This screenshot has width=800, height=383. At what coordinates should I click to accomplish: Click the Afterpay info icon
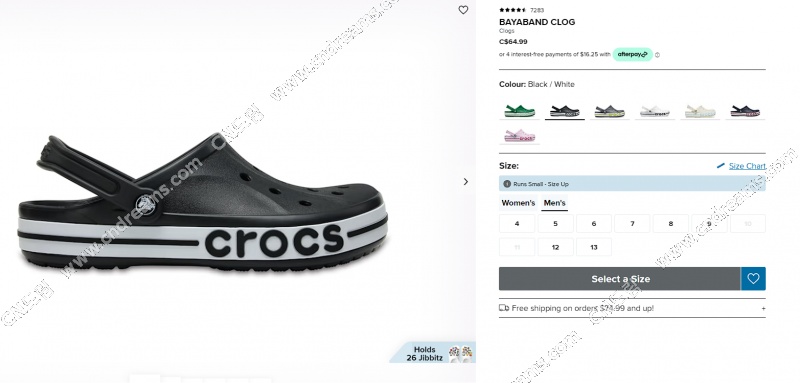click(657, 55)
